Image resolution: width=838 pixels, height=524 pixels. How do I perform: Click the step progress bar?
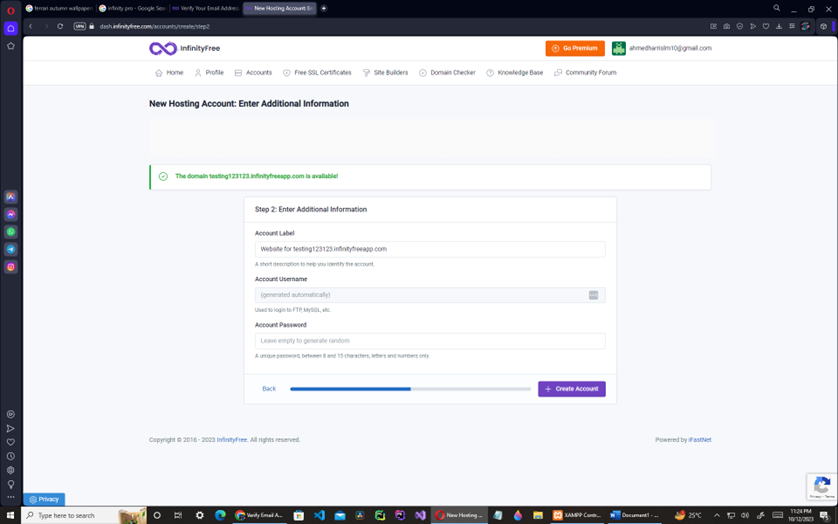pos(410,389)
